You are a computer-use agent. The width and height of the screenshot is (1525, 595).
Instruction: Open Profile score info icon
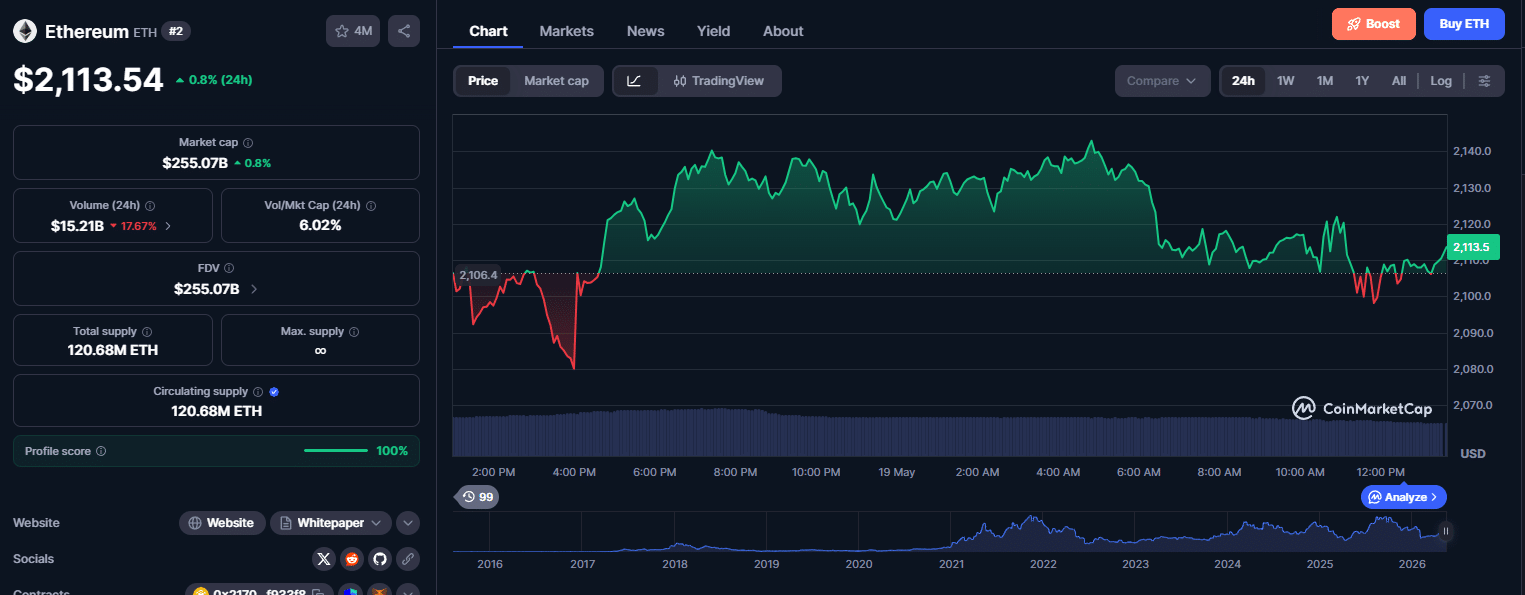[101, 451]
